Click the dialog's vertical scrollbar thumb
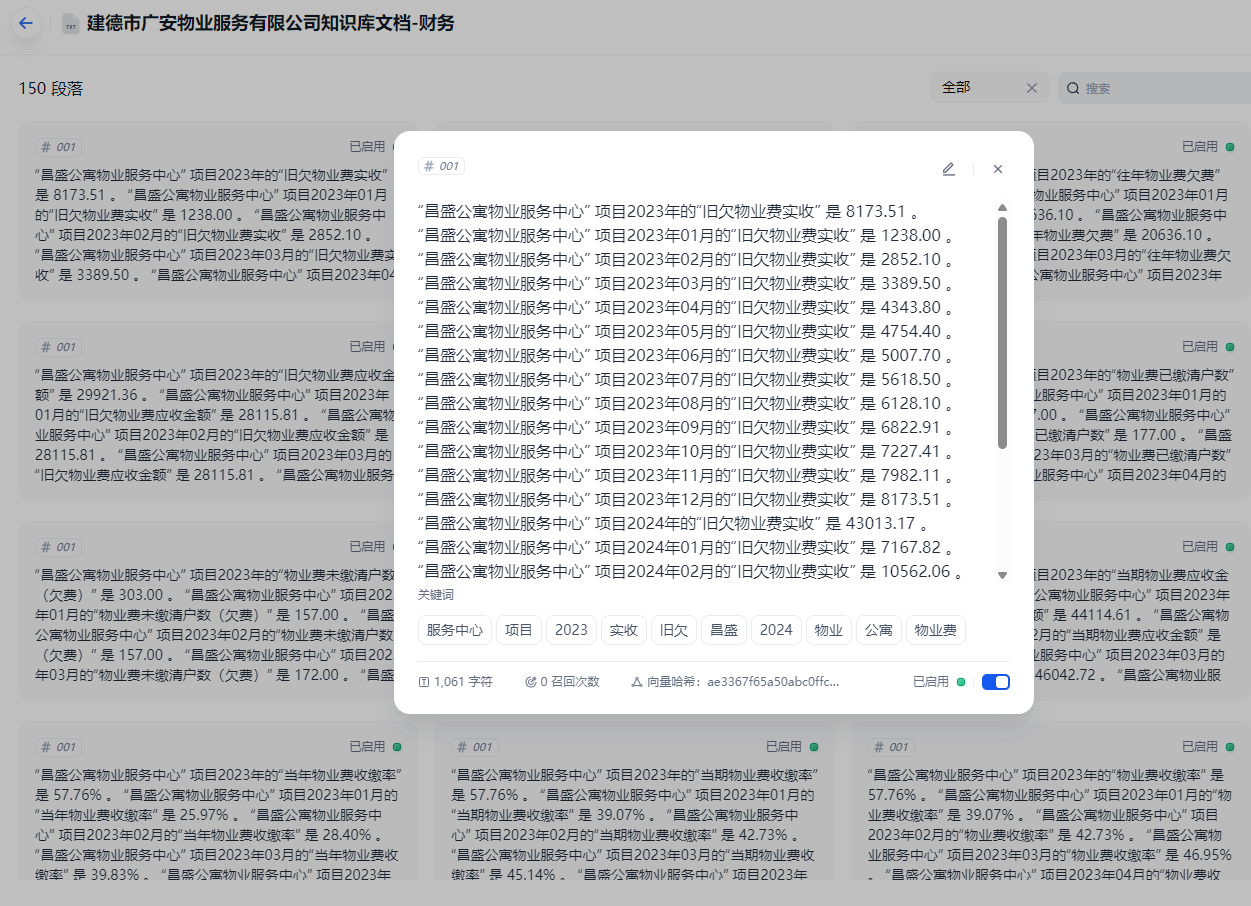The height and width of the screenshot is (906, 1251). (x=1002, y=333)
